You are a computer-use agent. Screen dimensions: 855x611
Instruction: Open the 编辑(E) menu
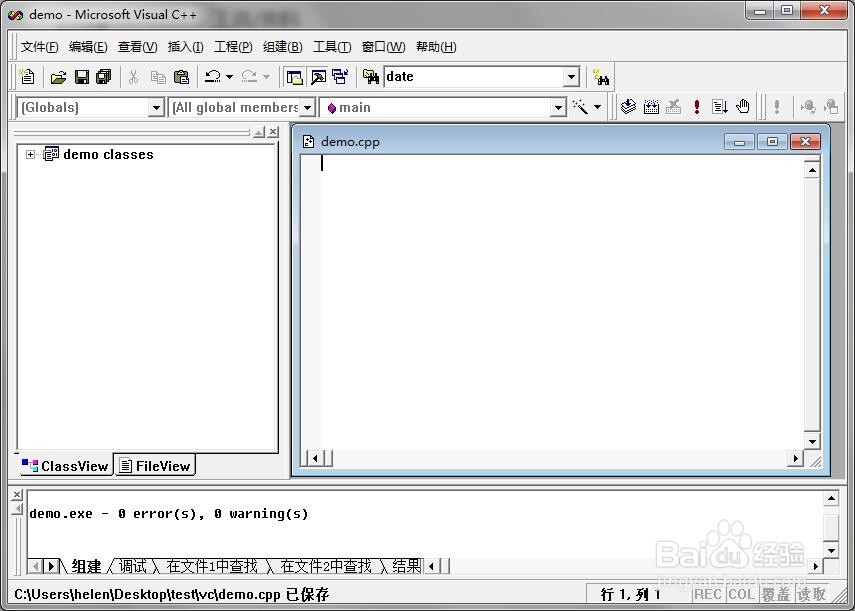[88, 47]
